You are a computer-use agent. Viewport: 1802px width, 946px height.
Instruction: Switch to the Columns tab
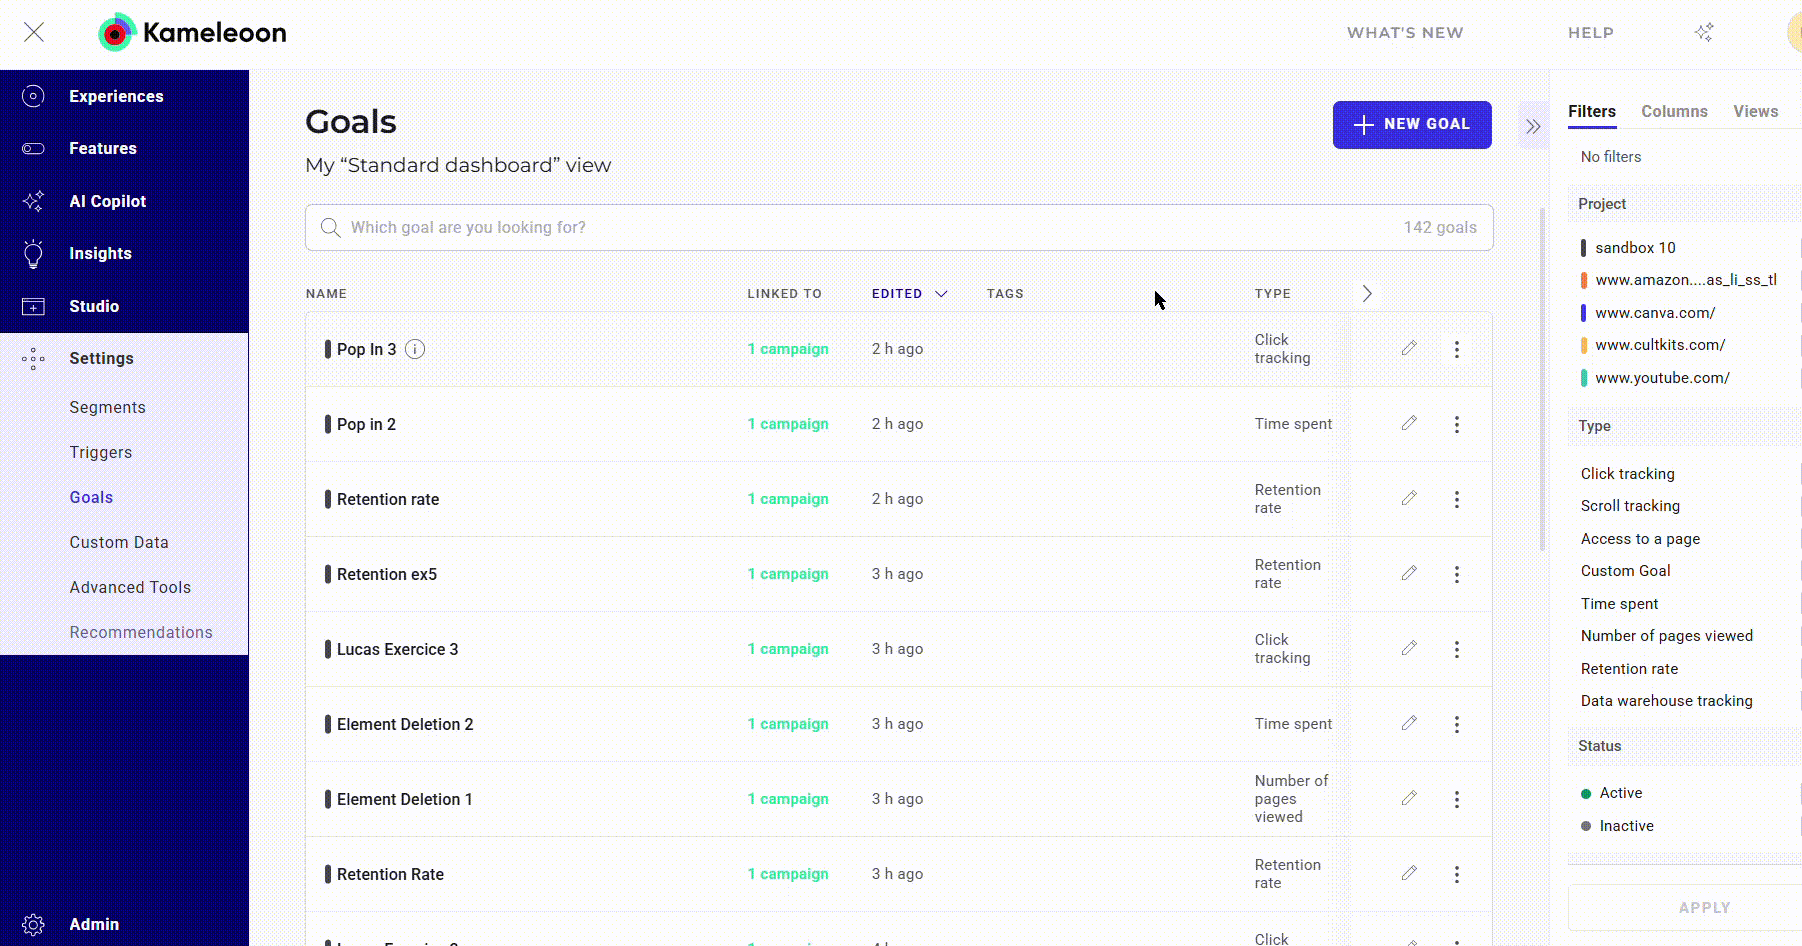point(1674,112)
